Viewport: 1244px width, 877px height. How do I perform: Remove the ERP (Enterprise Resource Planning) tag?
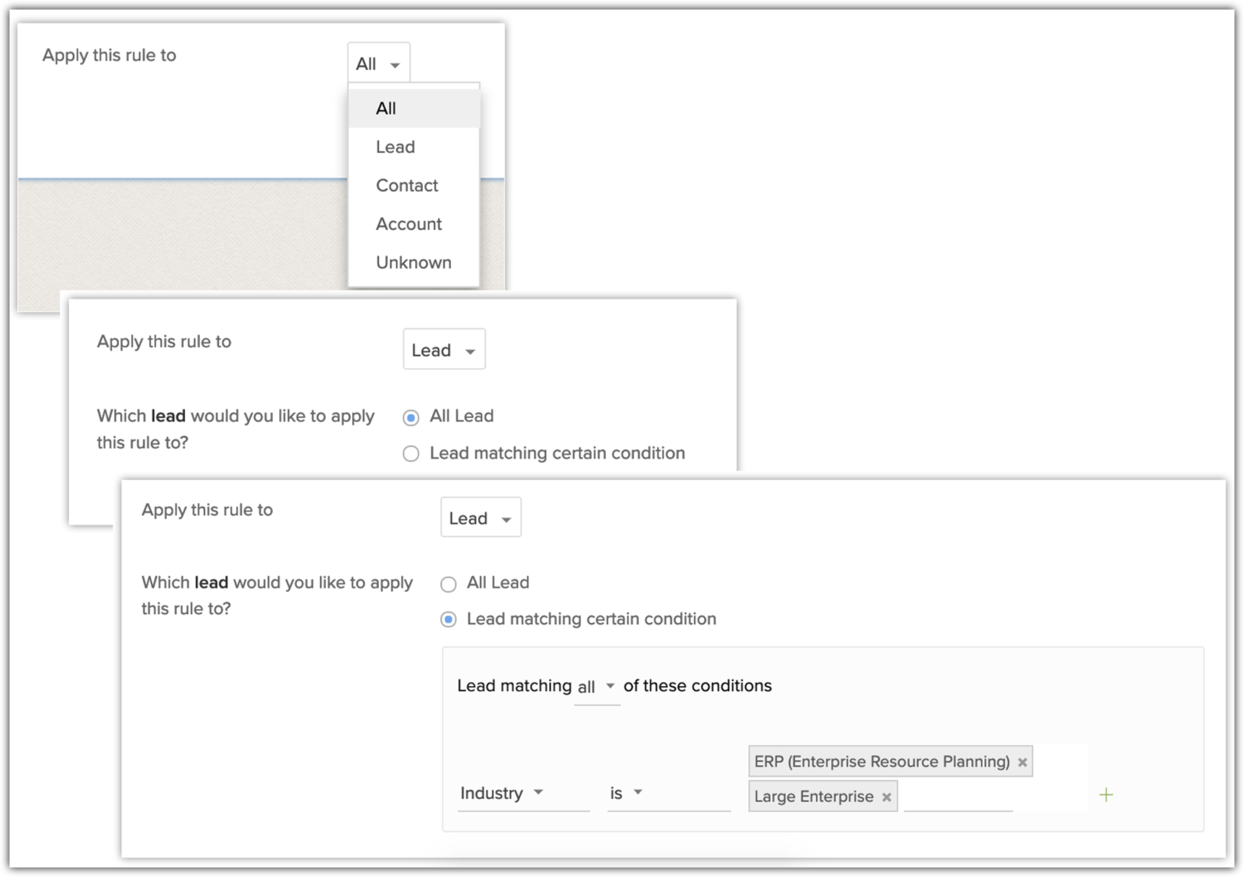point(1022,762)
